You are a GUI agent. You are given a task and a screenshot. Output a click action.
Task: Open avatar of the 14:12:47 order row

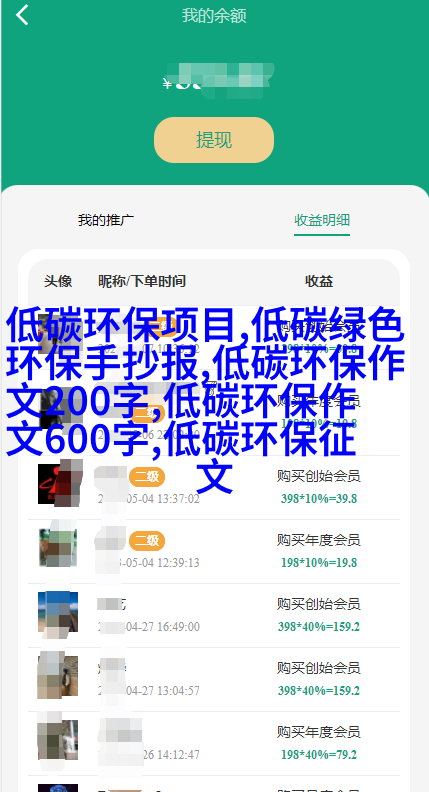click(58, 739)
